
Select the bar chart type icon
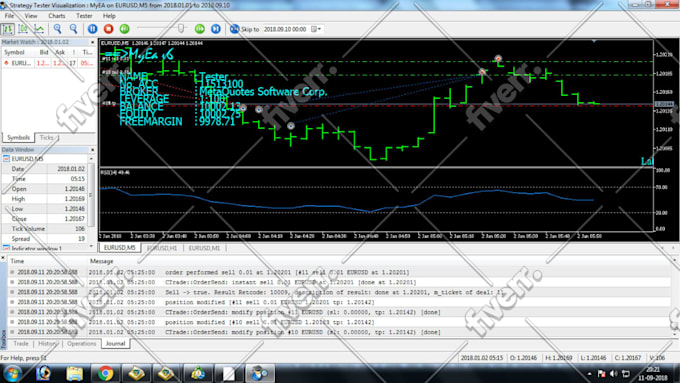8,29
